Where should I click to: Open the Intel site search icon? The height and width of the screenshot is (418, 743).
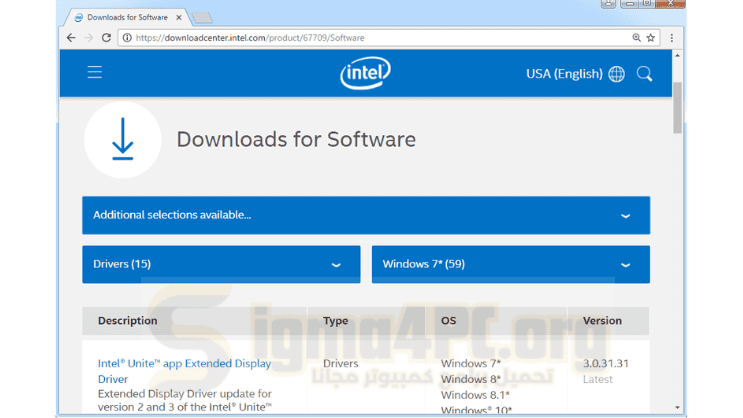tap(644, 74)
